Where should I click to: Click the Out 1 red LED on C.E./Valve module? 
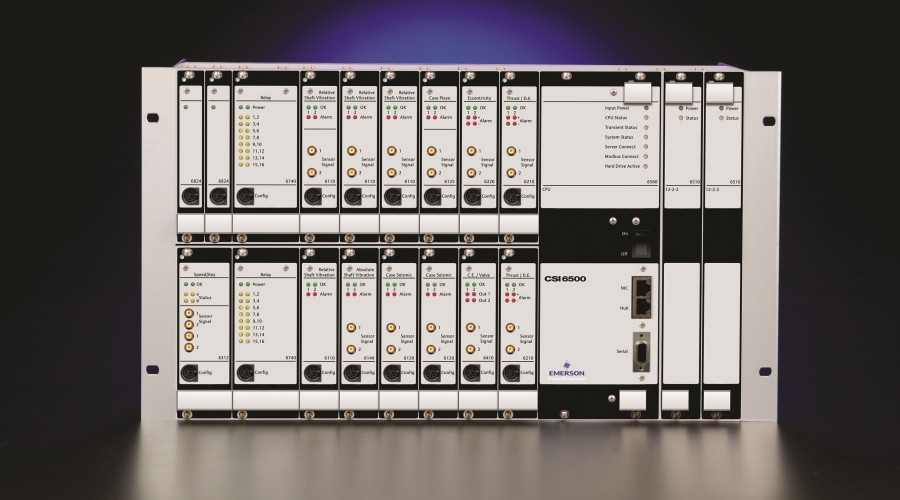468,294
